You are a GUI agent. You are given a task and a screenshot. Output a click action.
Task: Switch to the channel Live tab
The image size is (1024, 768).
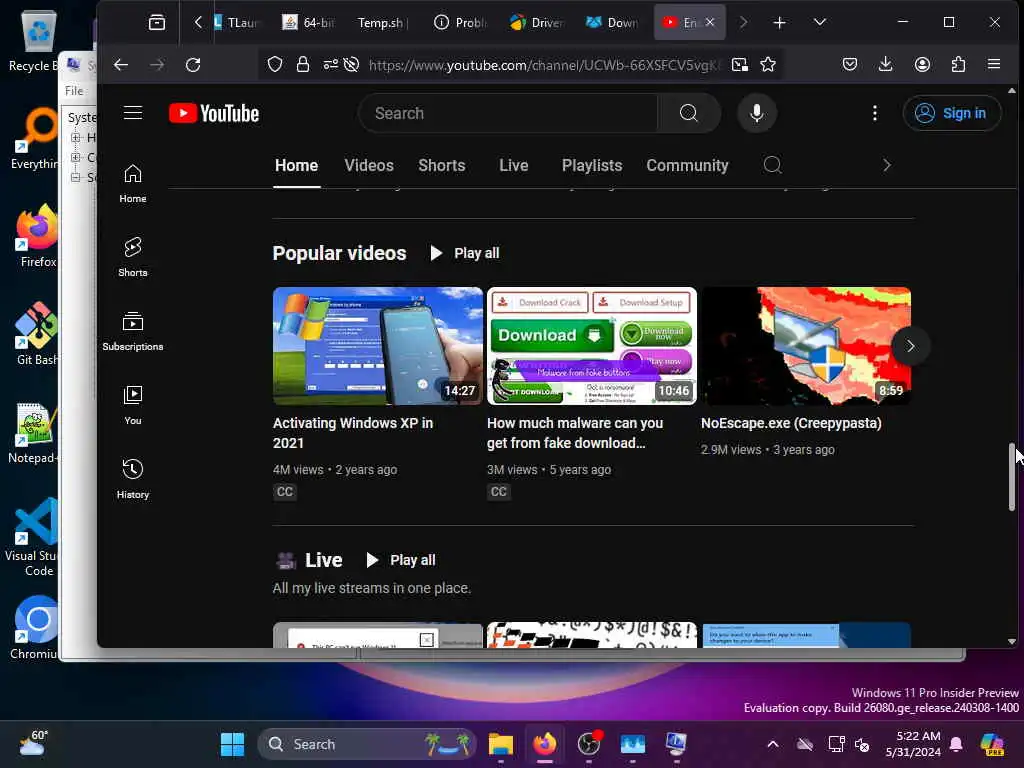point(513,165)
